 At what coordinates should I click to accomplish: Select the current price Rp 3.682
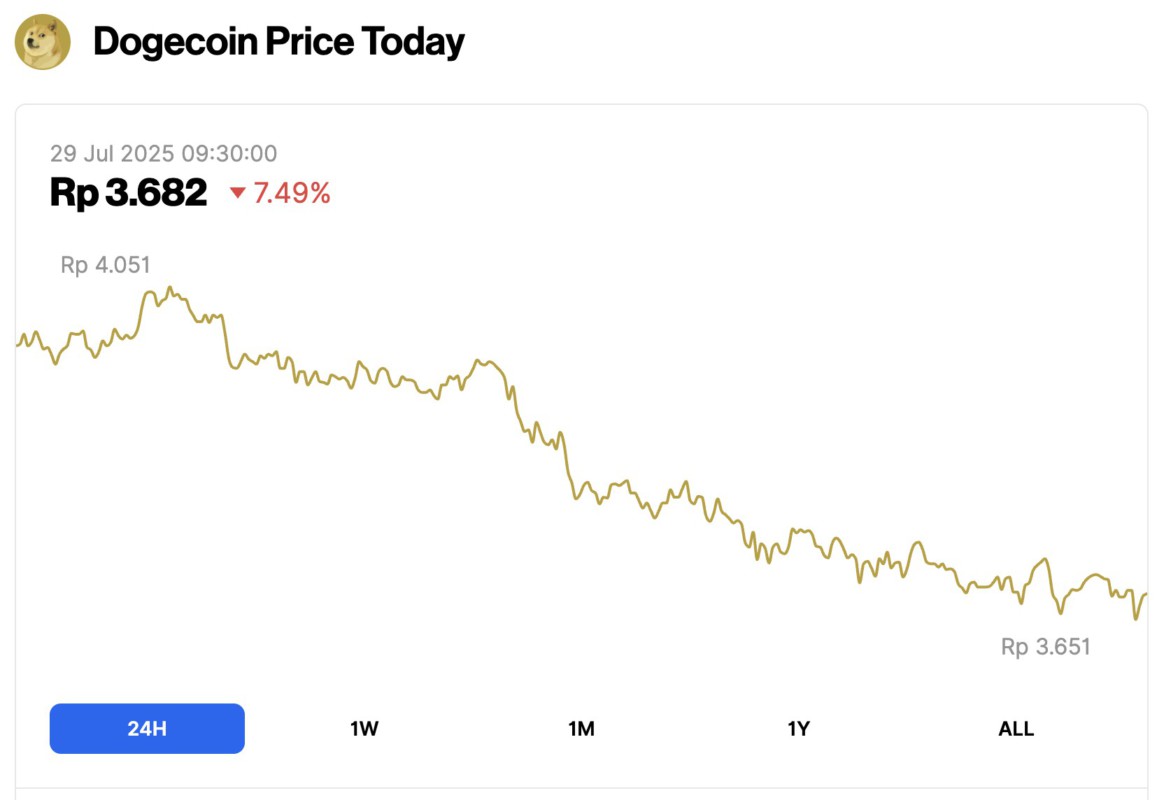pyautogui.click(x=128, y=192)
